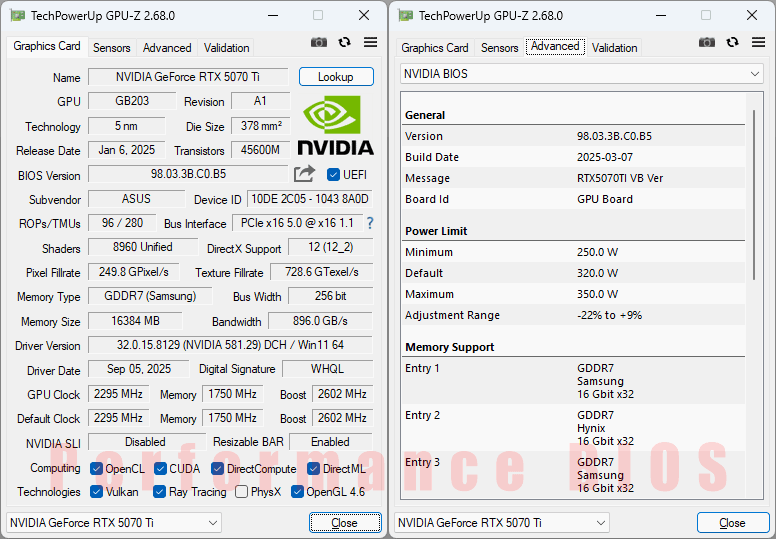This screenshot has height=539, width=776.
Task: Click the refresh icon in Advanced window
Action: click(732, 43)
